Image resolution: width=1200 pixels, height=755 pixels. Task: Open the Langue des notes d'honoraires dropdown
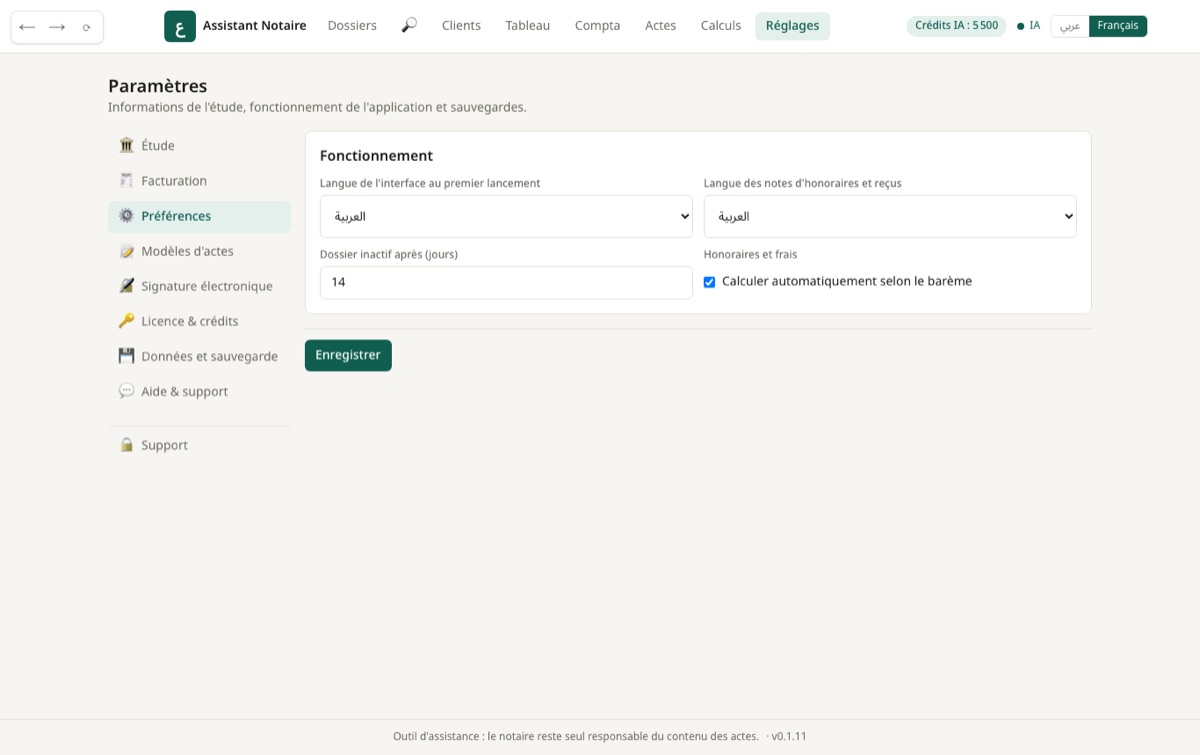point(890,216)
